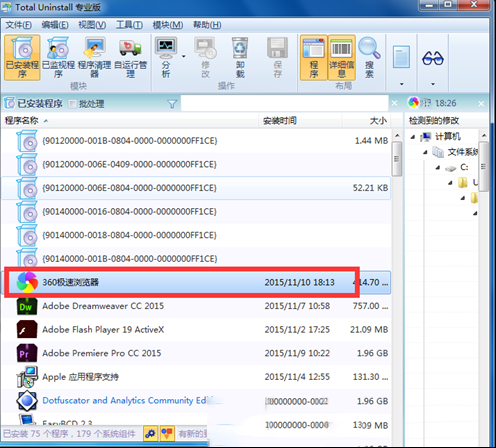Click the Apple 应用程序支持 installer icon

point(27,377)
